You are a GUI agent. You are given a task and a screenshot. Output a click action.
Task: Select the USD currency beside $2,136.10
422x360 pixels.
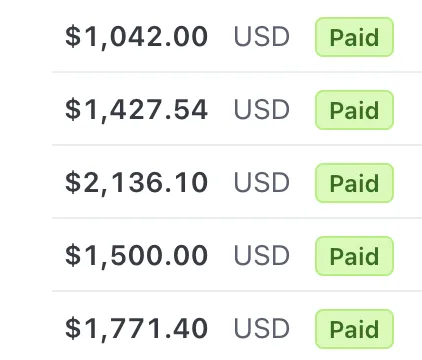pyautogui.click(x=262, y=182)
